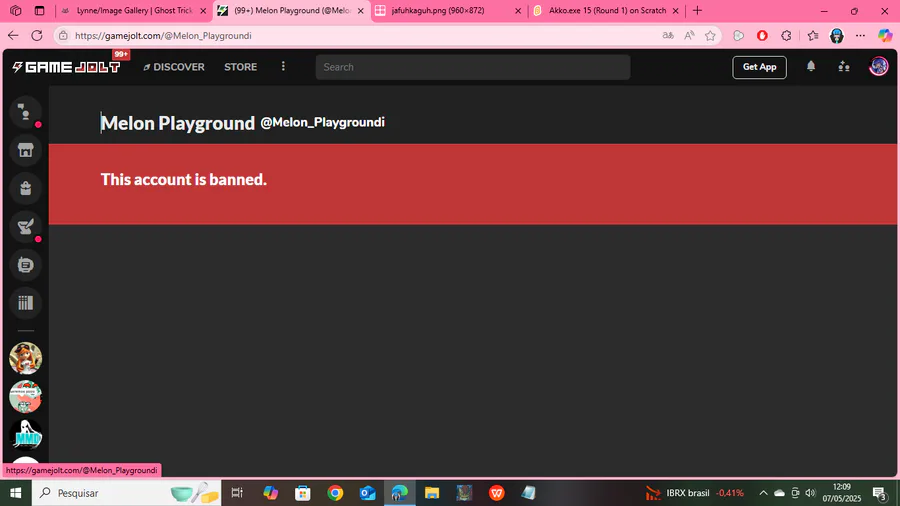
Task: View site information lock icon
Action: [64, 36]
